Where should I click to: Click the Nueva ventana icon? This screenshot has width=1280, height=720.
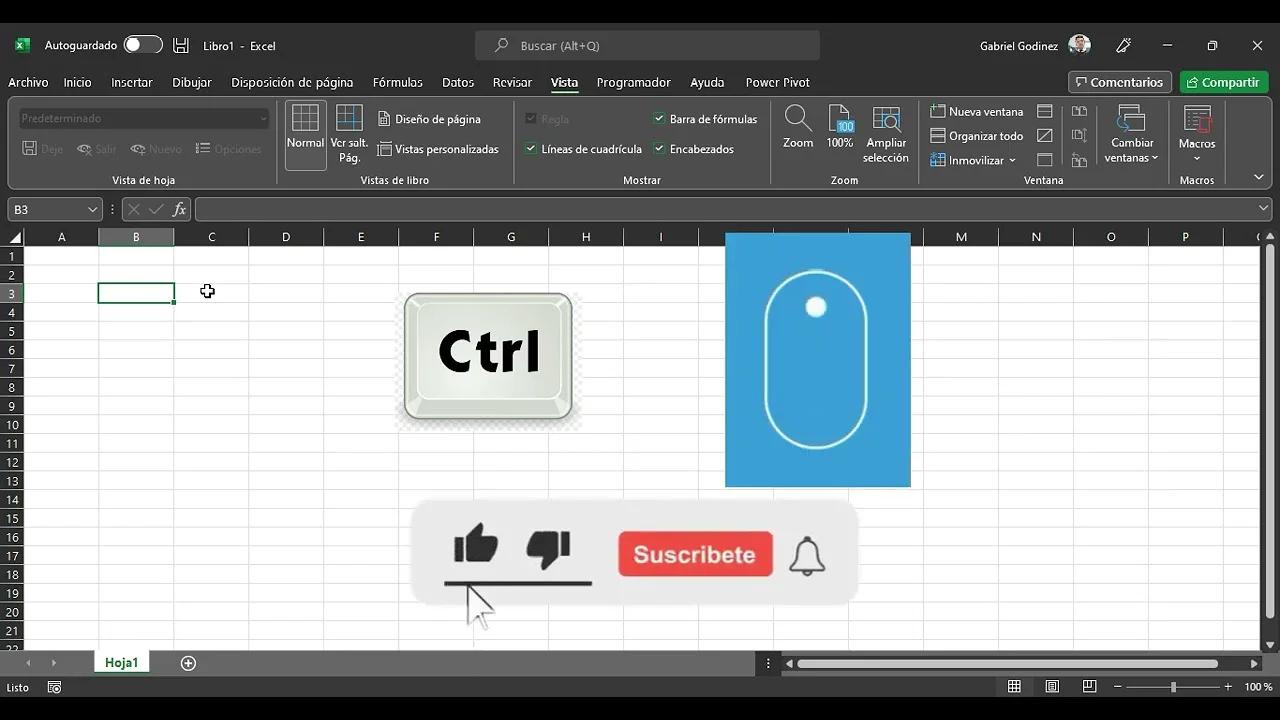pyautogui.click(x=937, y=111)
